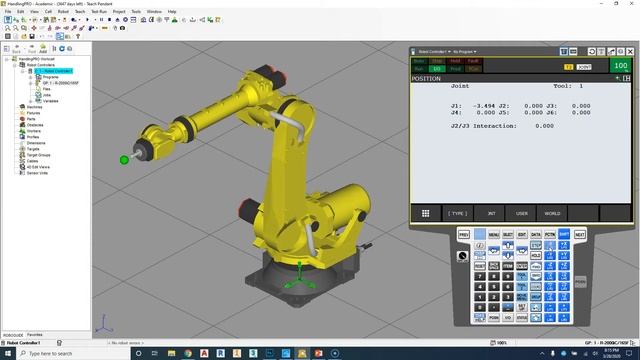Open the Teach menu
This screenshot has height=360, width=640.
click(x=80, y=11)
